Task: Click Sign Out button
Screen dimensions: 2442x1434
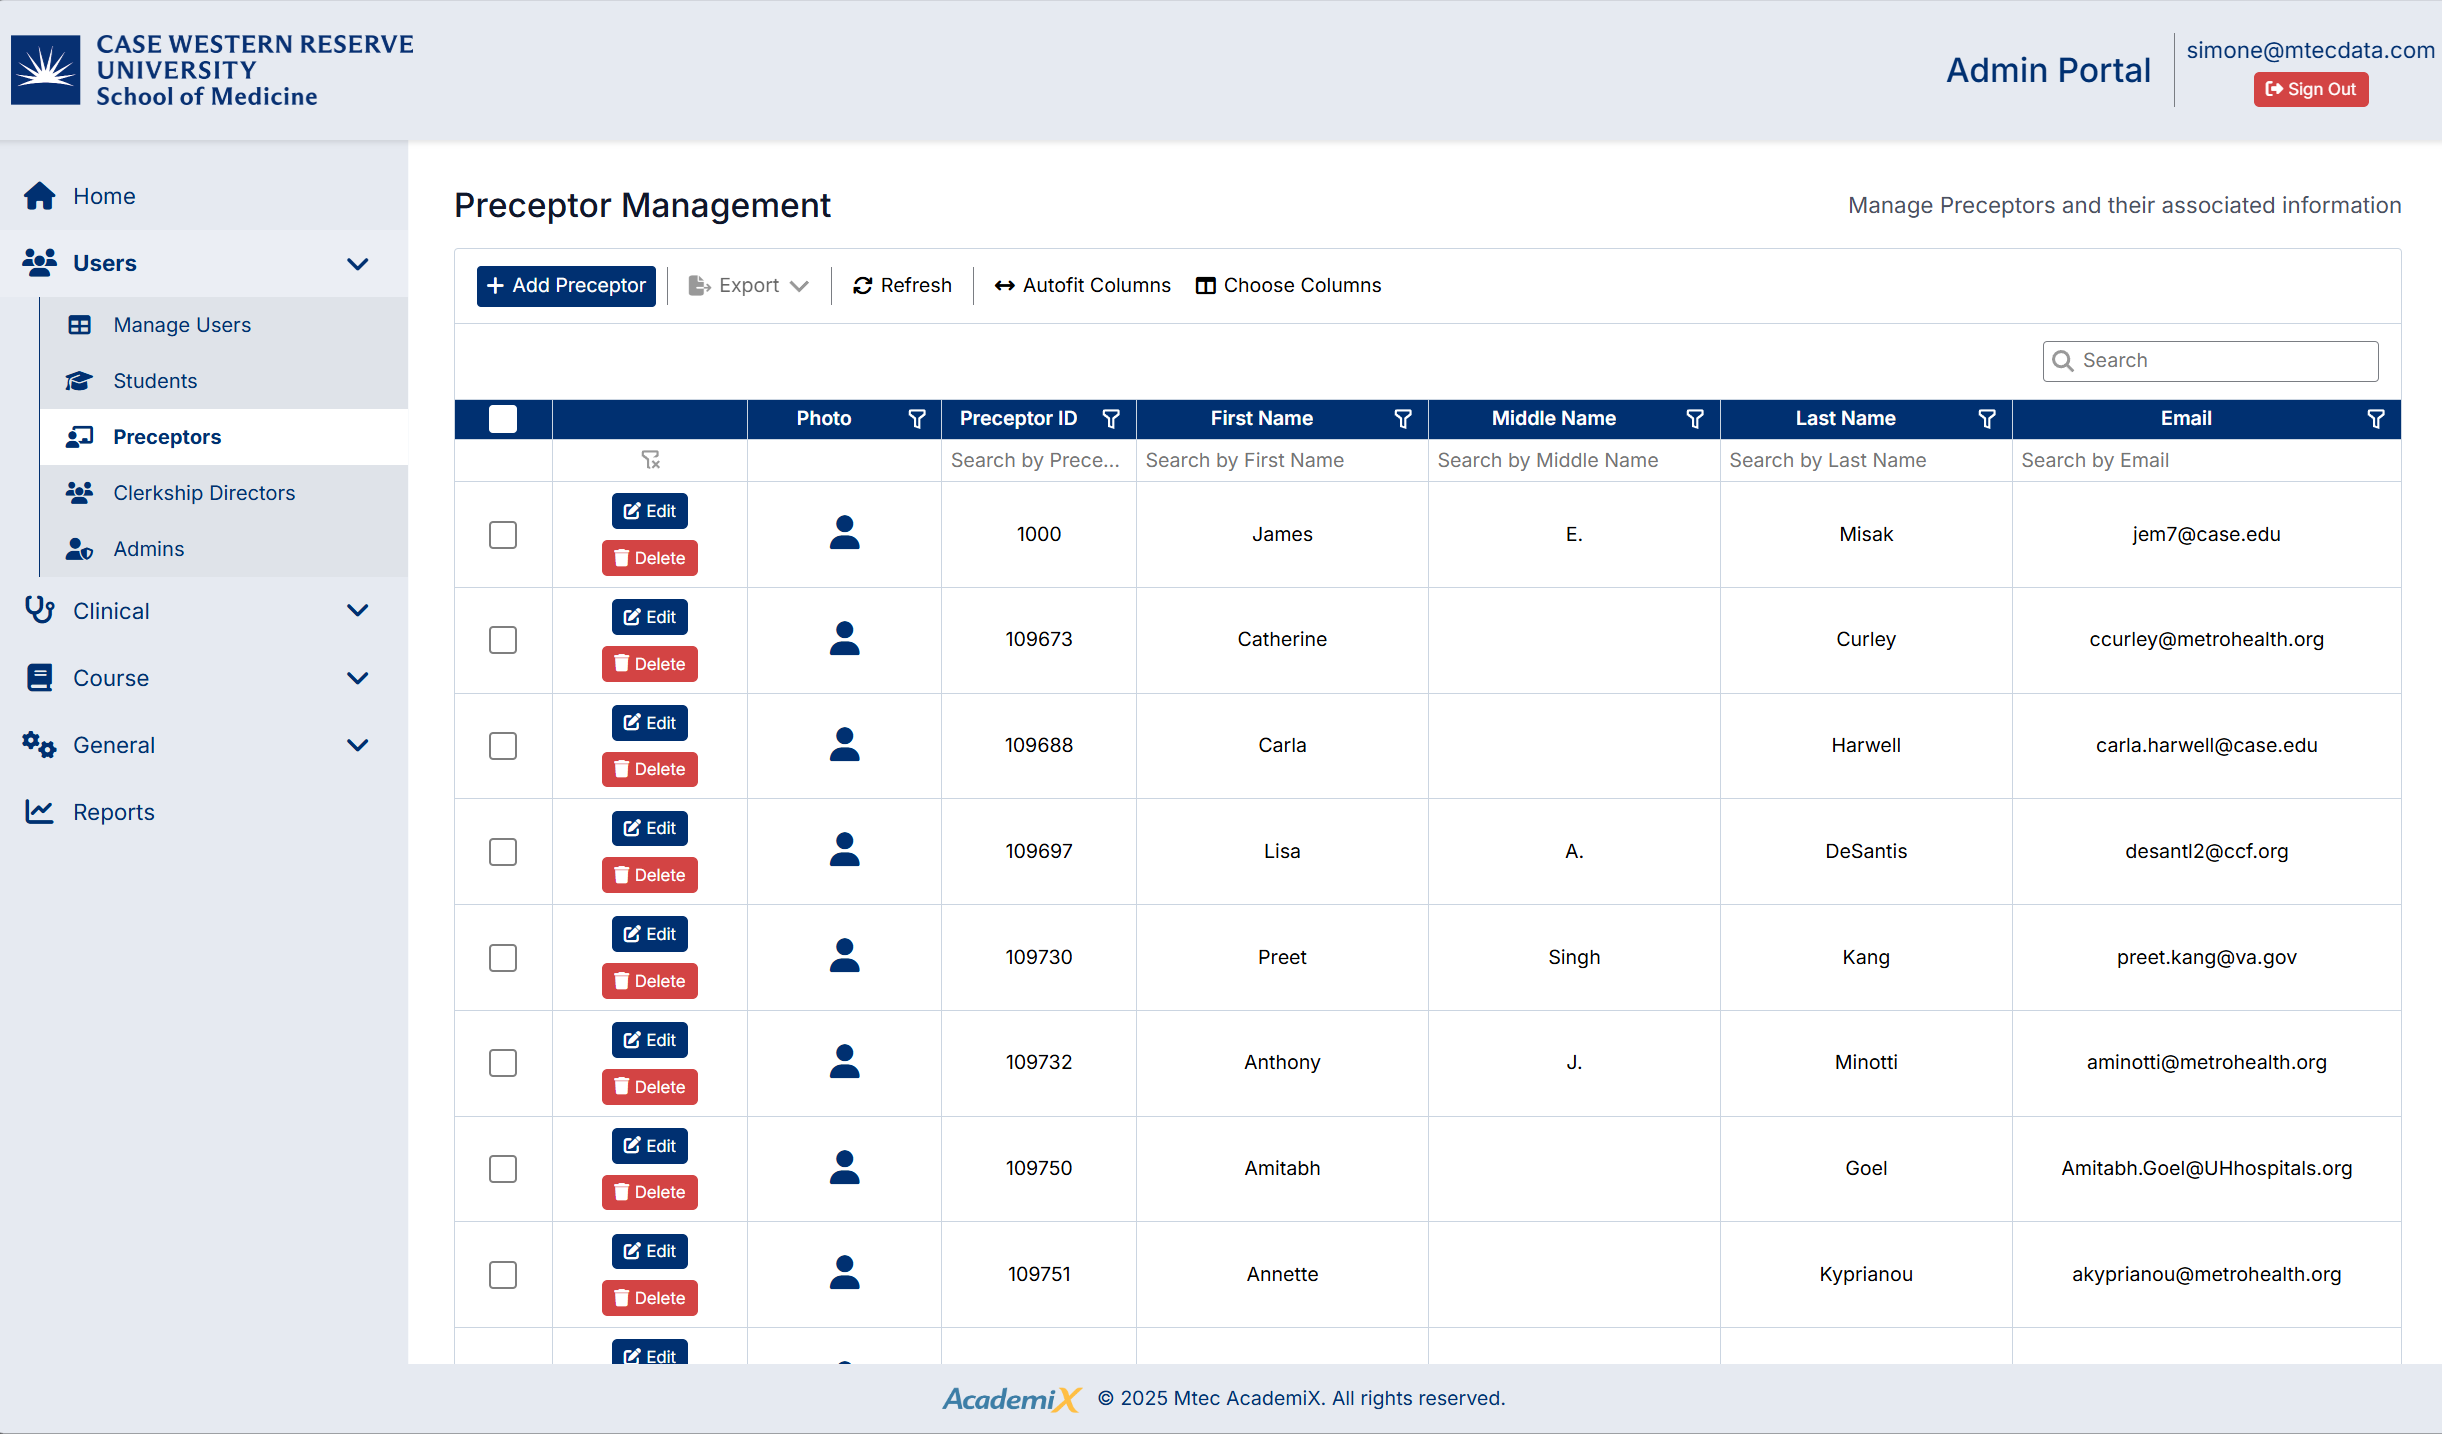Action: [2310, 89]
